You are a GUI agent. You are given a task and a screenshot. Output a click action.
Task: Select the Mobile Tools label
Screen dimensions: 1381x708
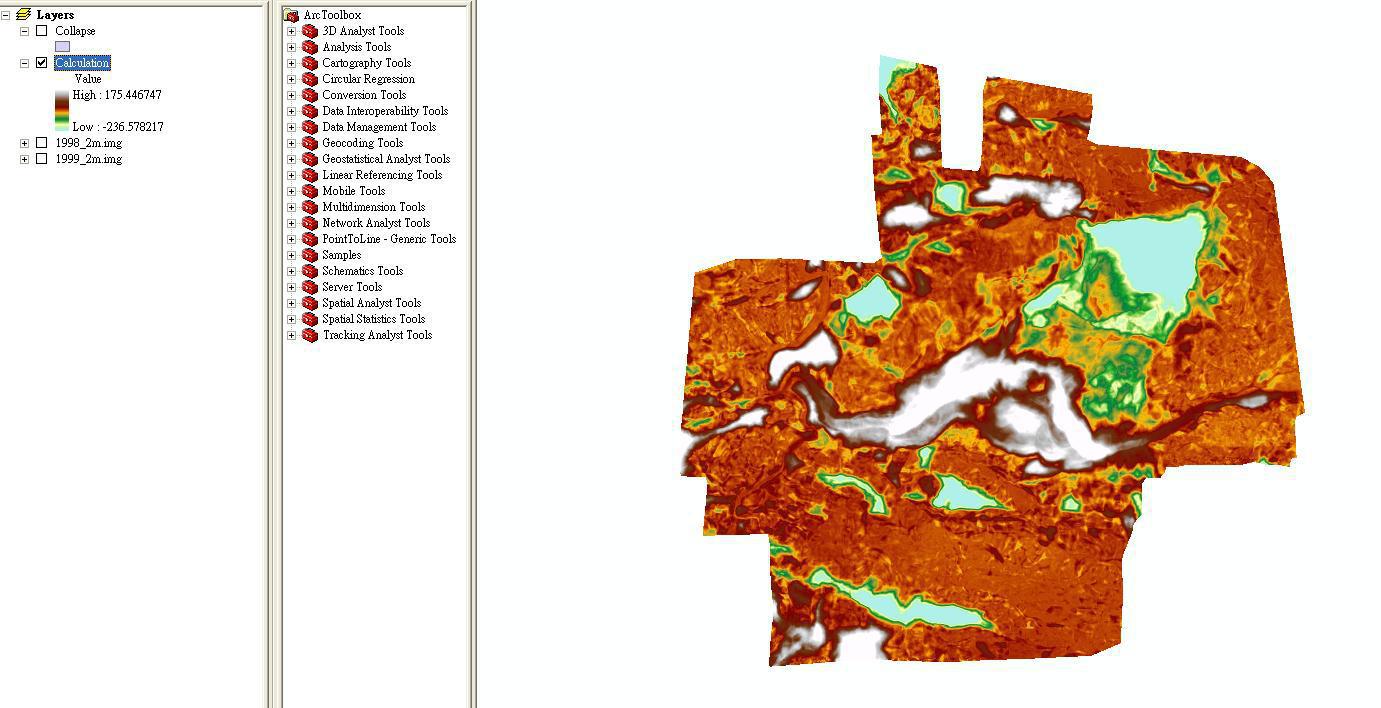coord(353,191)
